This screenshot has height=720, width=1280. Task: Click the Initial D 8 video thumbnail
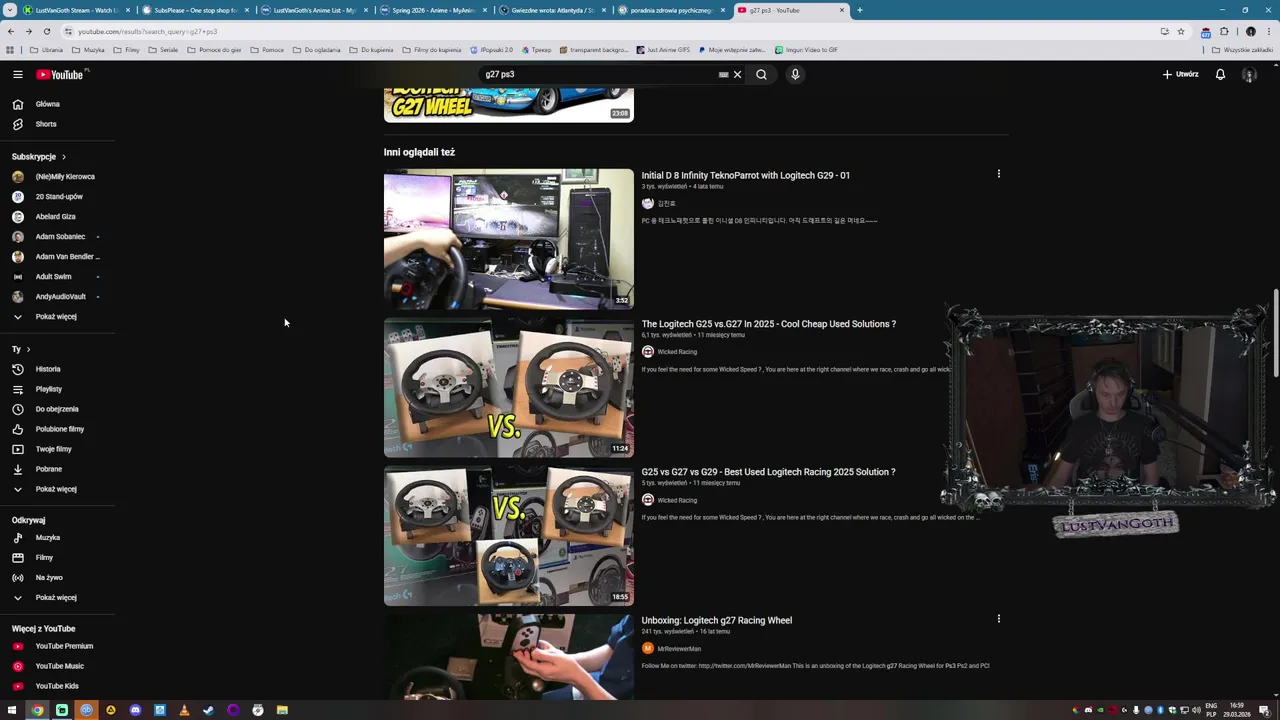(x=508, y=239)
